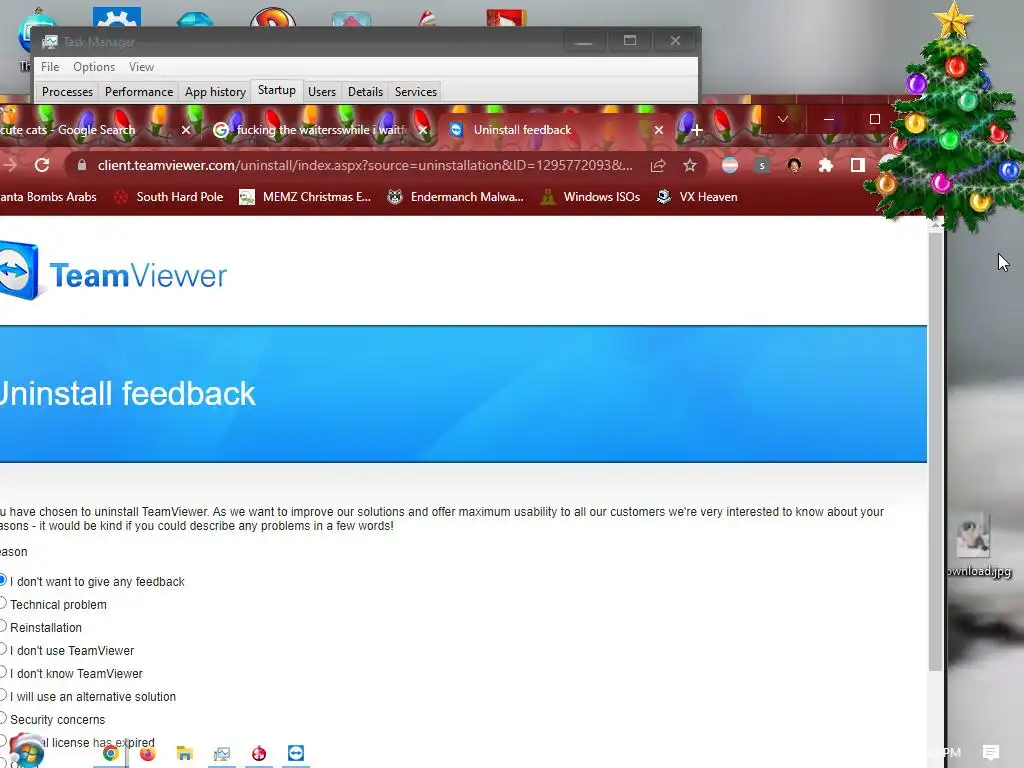Open TeamViewer from the taskbar
The image size is (1024, 768).
pos(296,754)
